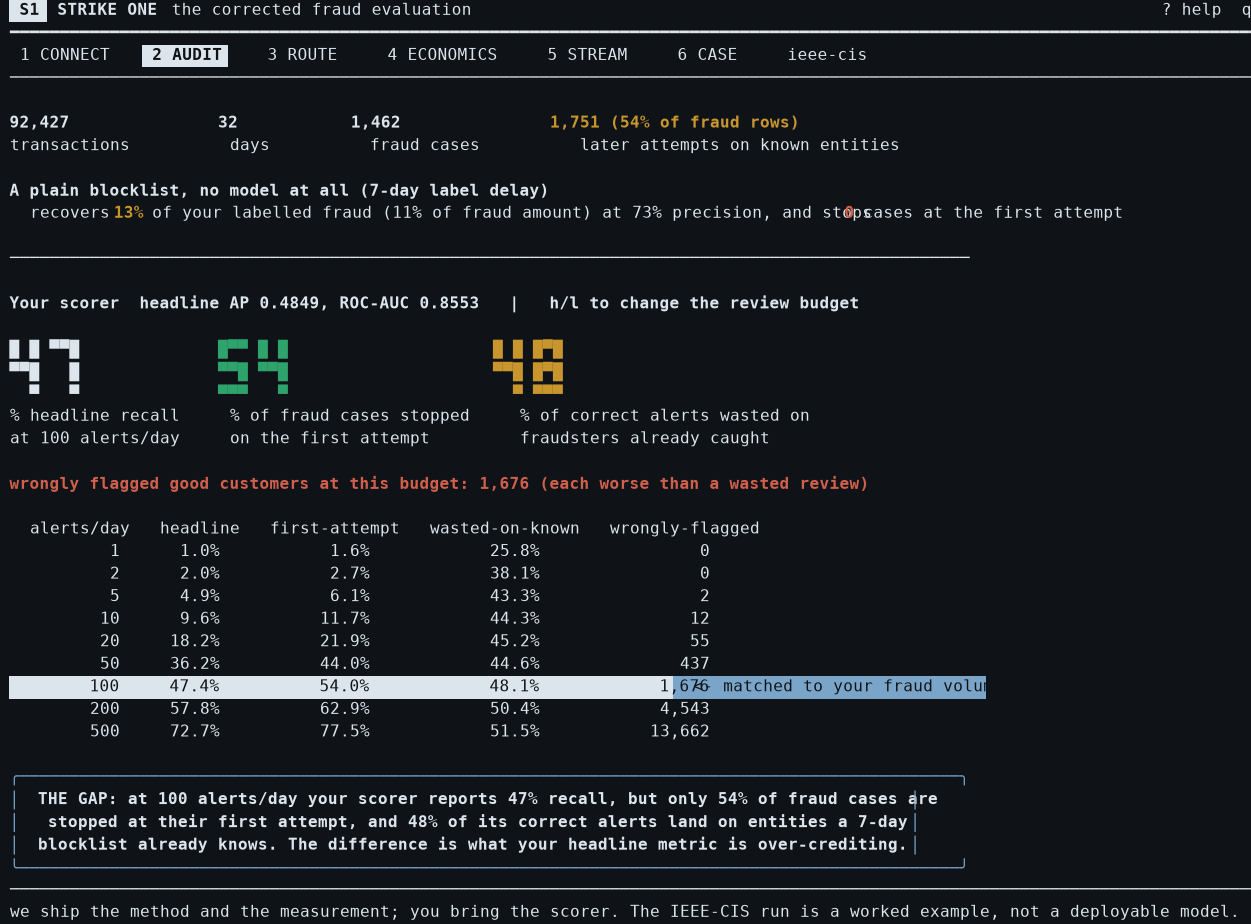Screen dimensions: 1251x924
Task: Click the matched to your fraud volume note
Action: [840, 687]
